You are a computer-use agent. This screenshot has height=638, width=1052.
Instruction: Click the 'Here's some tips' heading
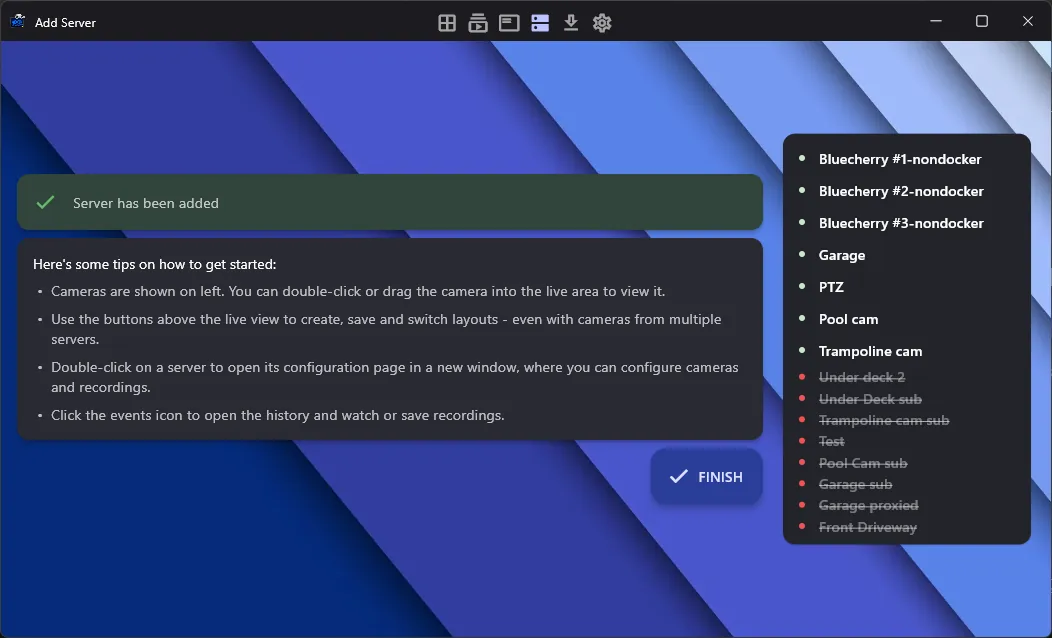tap(154, 264)
